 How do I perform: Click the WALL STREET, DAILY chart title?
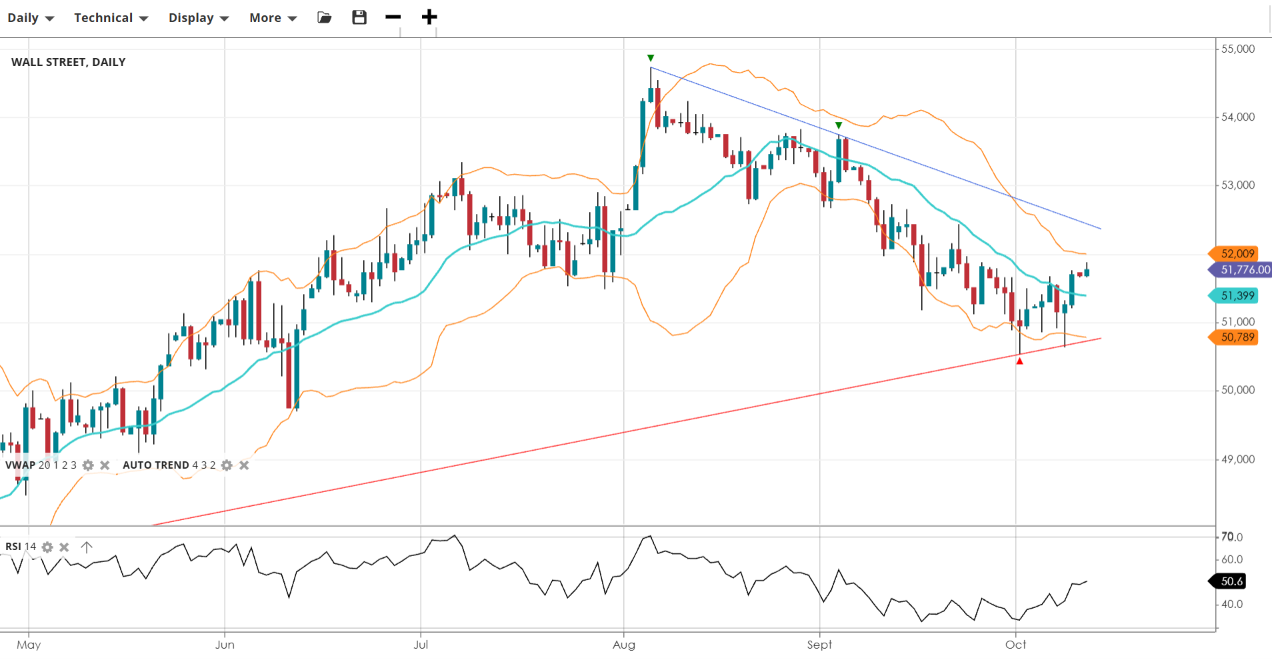68,62
